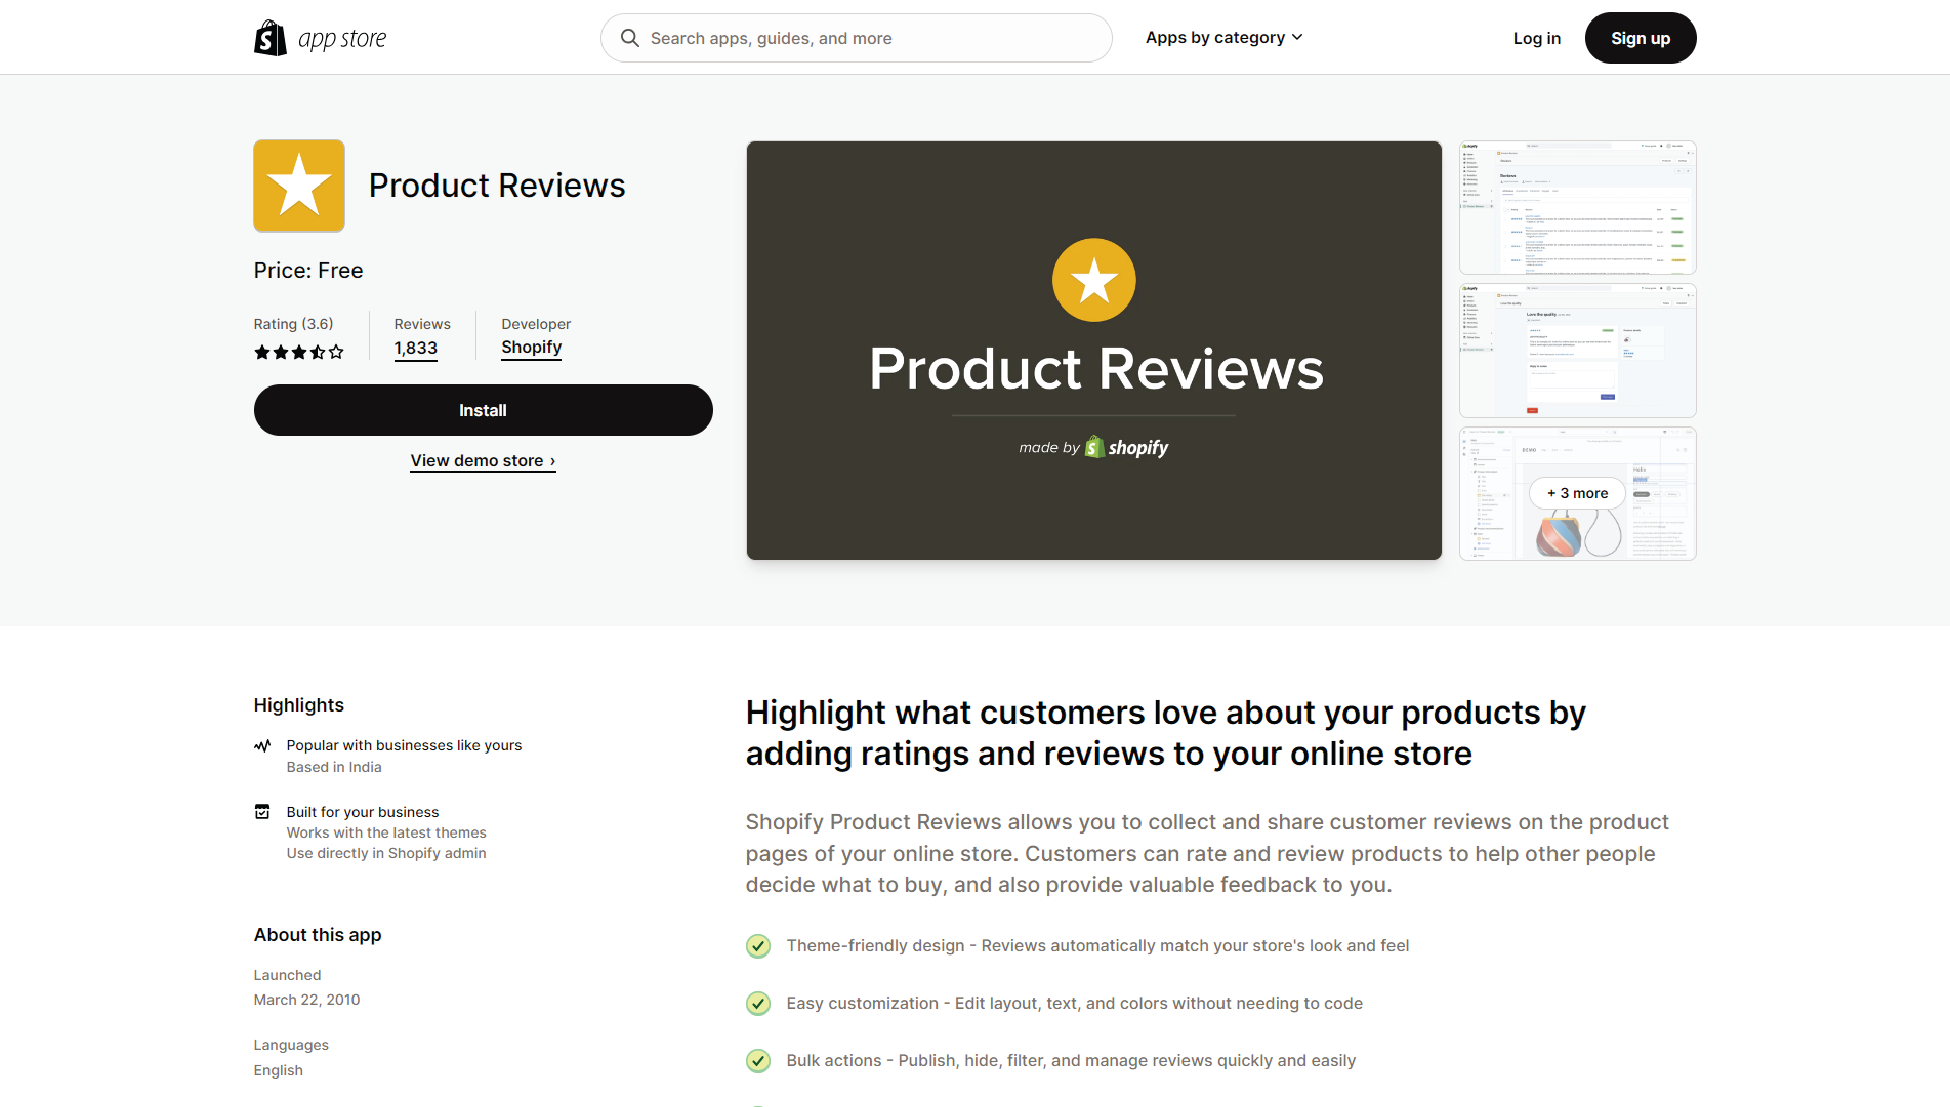
Task: Open the Log in page
Action: click(1536, 38)
